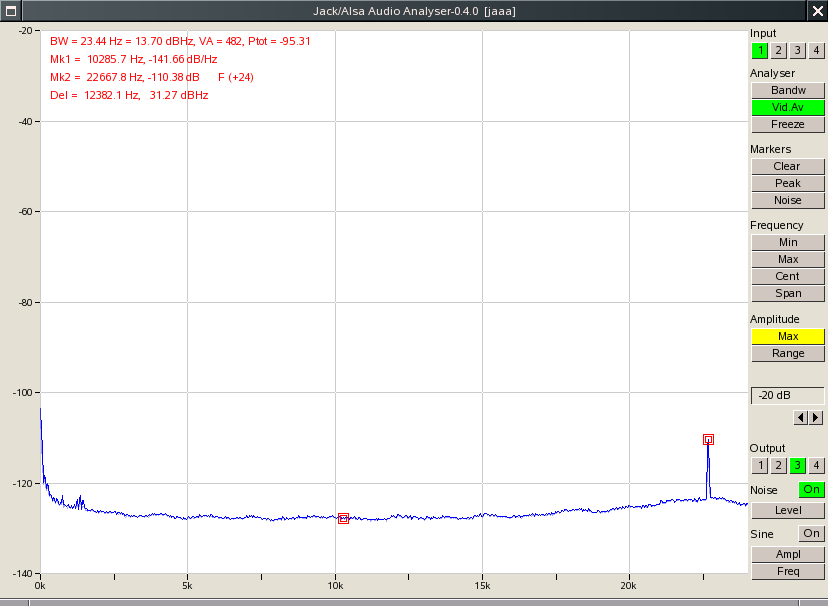Select the Mk1 marker near 10k

click(x=343, y=518)
